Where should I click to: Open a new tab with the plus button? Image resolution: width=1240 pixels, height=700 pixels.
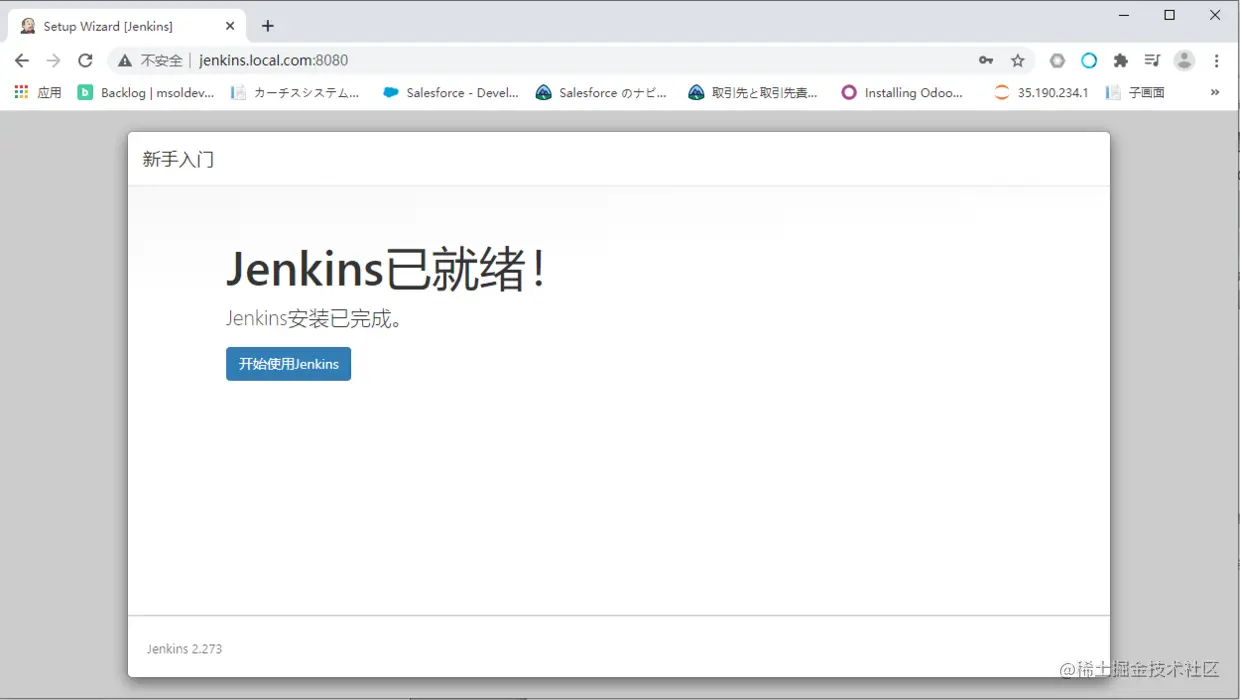tap(267, 26)
